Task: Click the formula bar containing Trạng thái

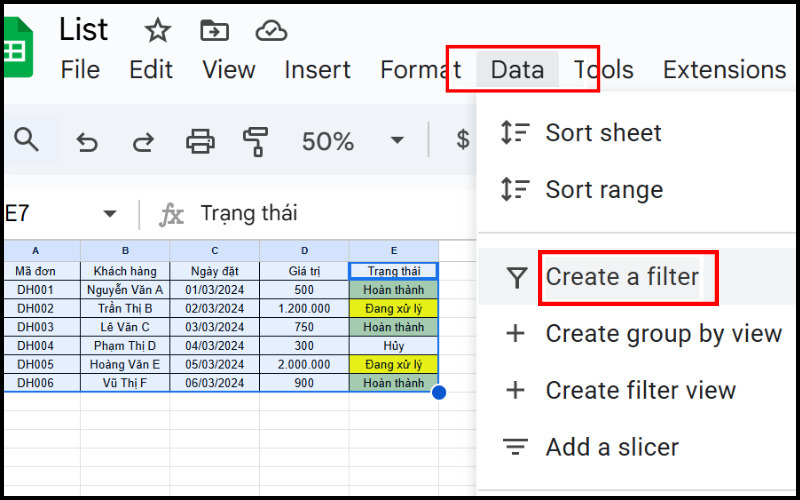Action: coord(249,213)
